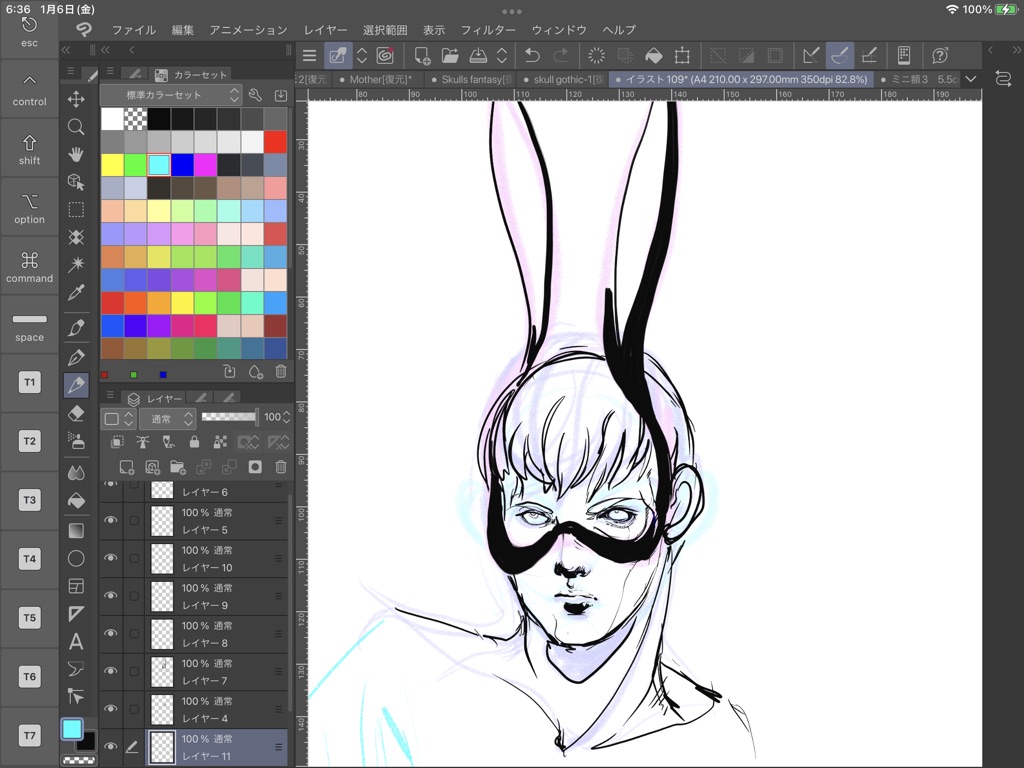1024x768 pixels.
Task: Toggle visibility of レイヤー 5
Action: point(111,520)
